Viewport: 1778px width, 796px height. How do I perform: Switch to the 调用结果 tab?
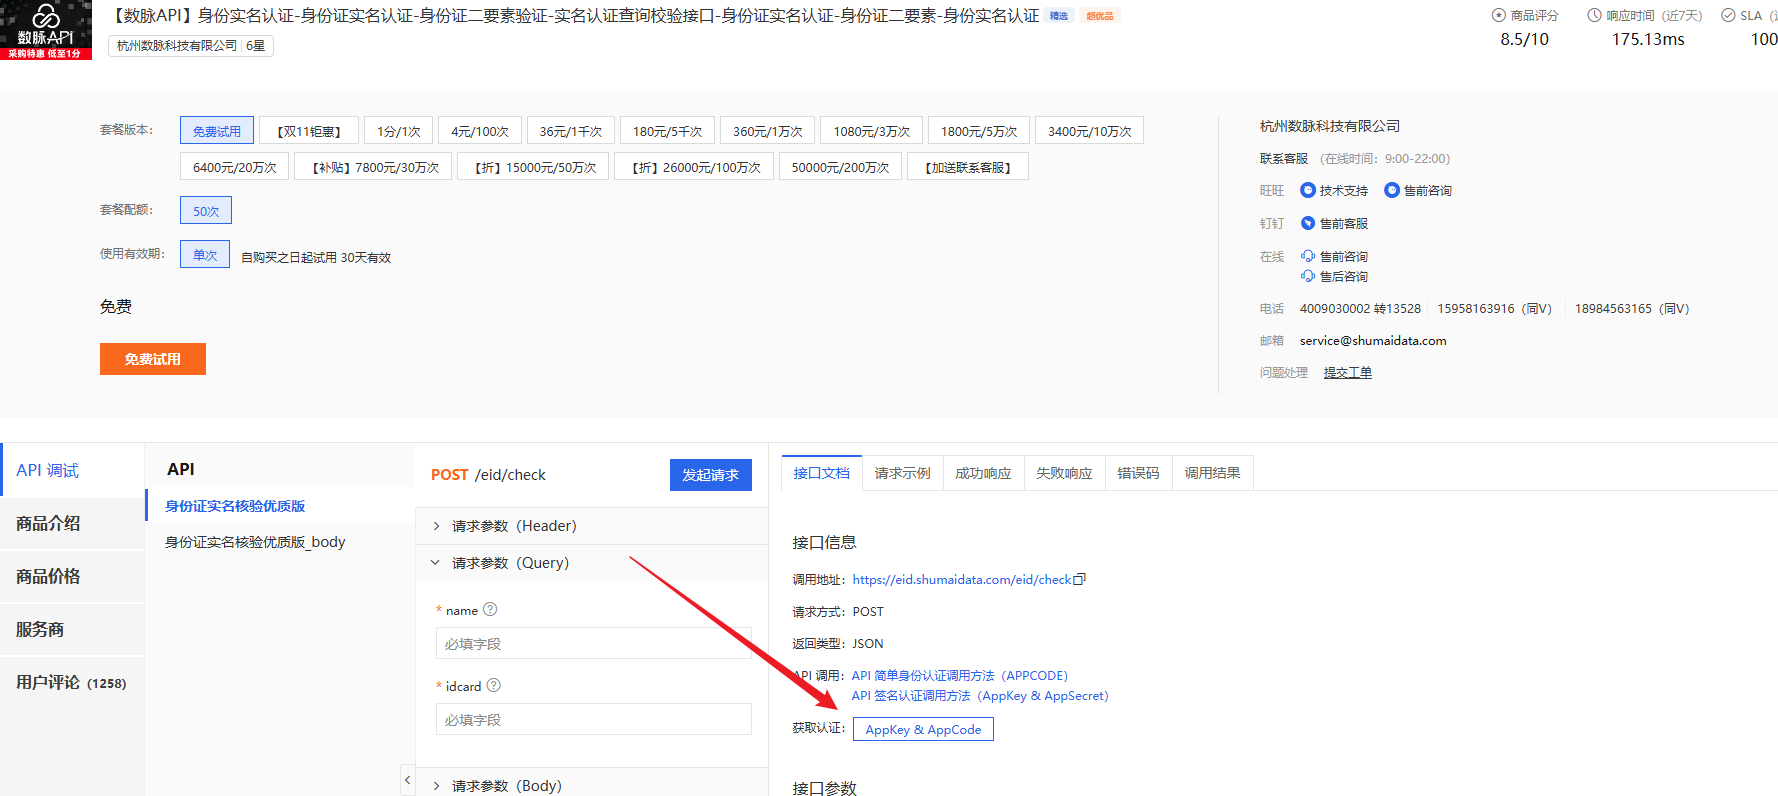click(1213, 473)
